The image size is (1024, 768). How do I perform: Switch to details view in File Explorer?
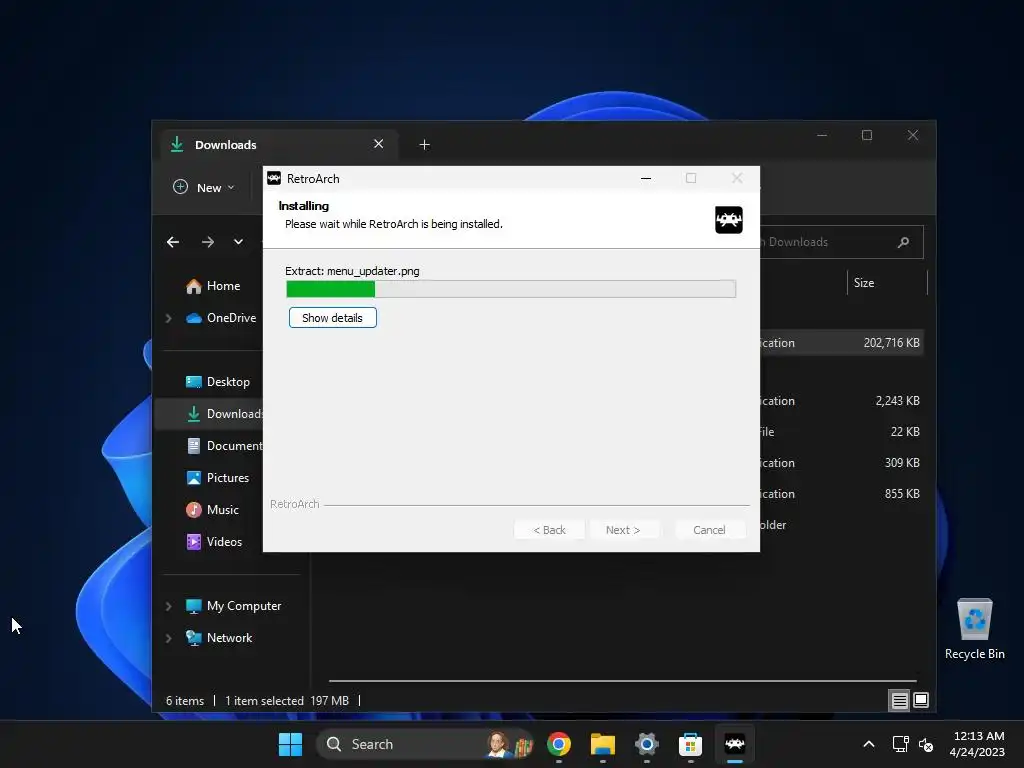coord(899,701)
